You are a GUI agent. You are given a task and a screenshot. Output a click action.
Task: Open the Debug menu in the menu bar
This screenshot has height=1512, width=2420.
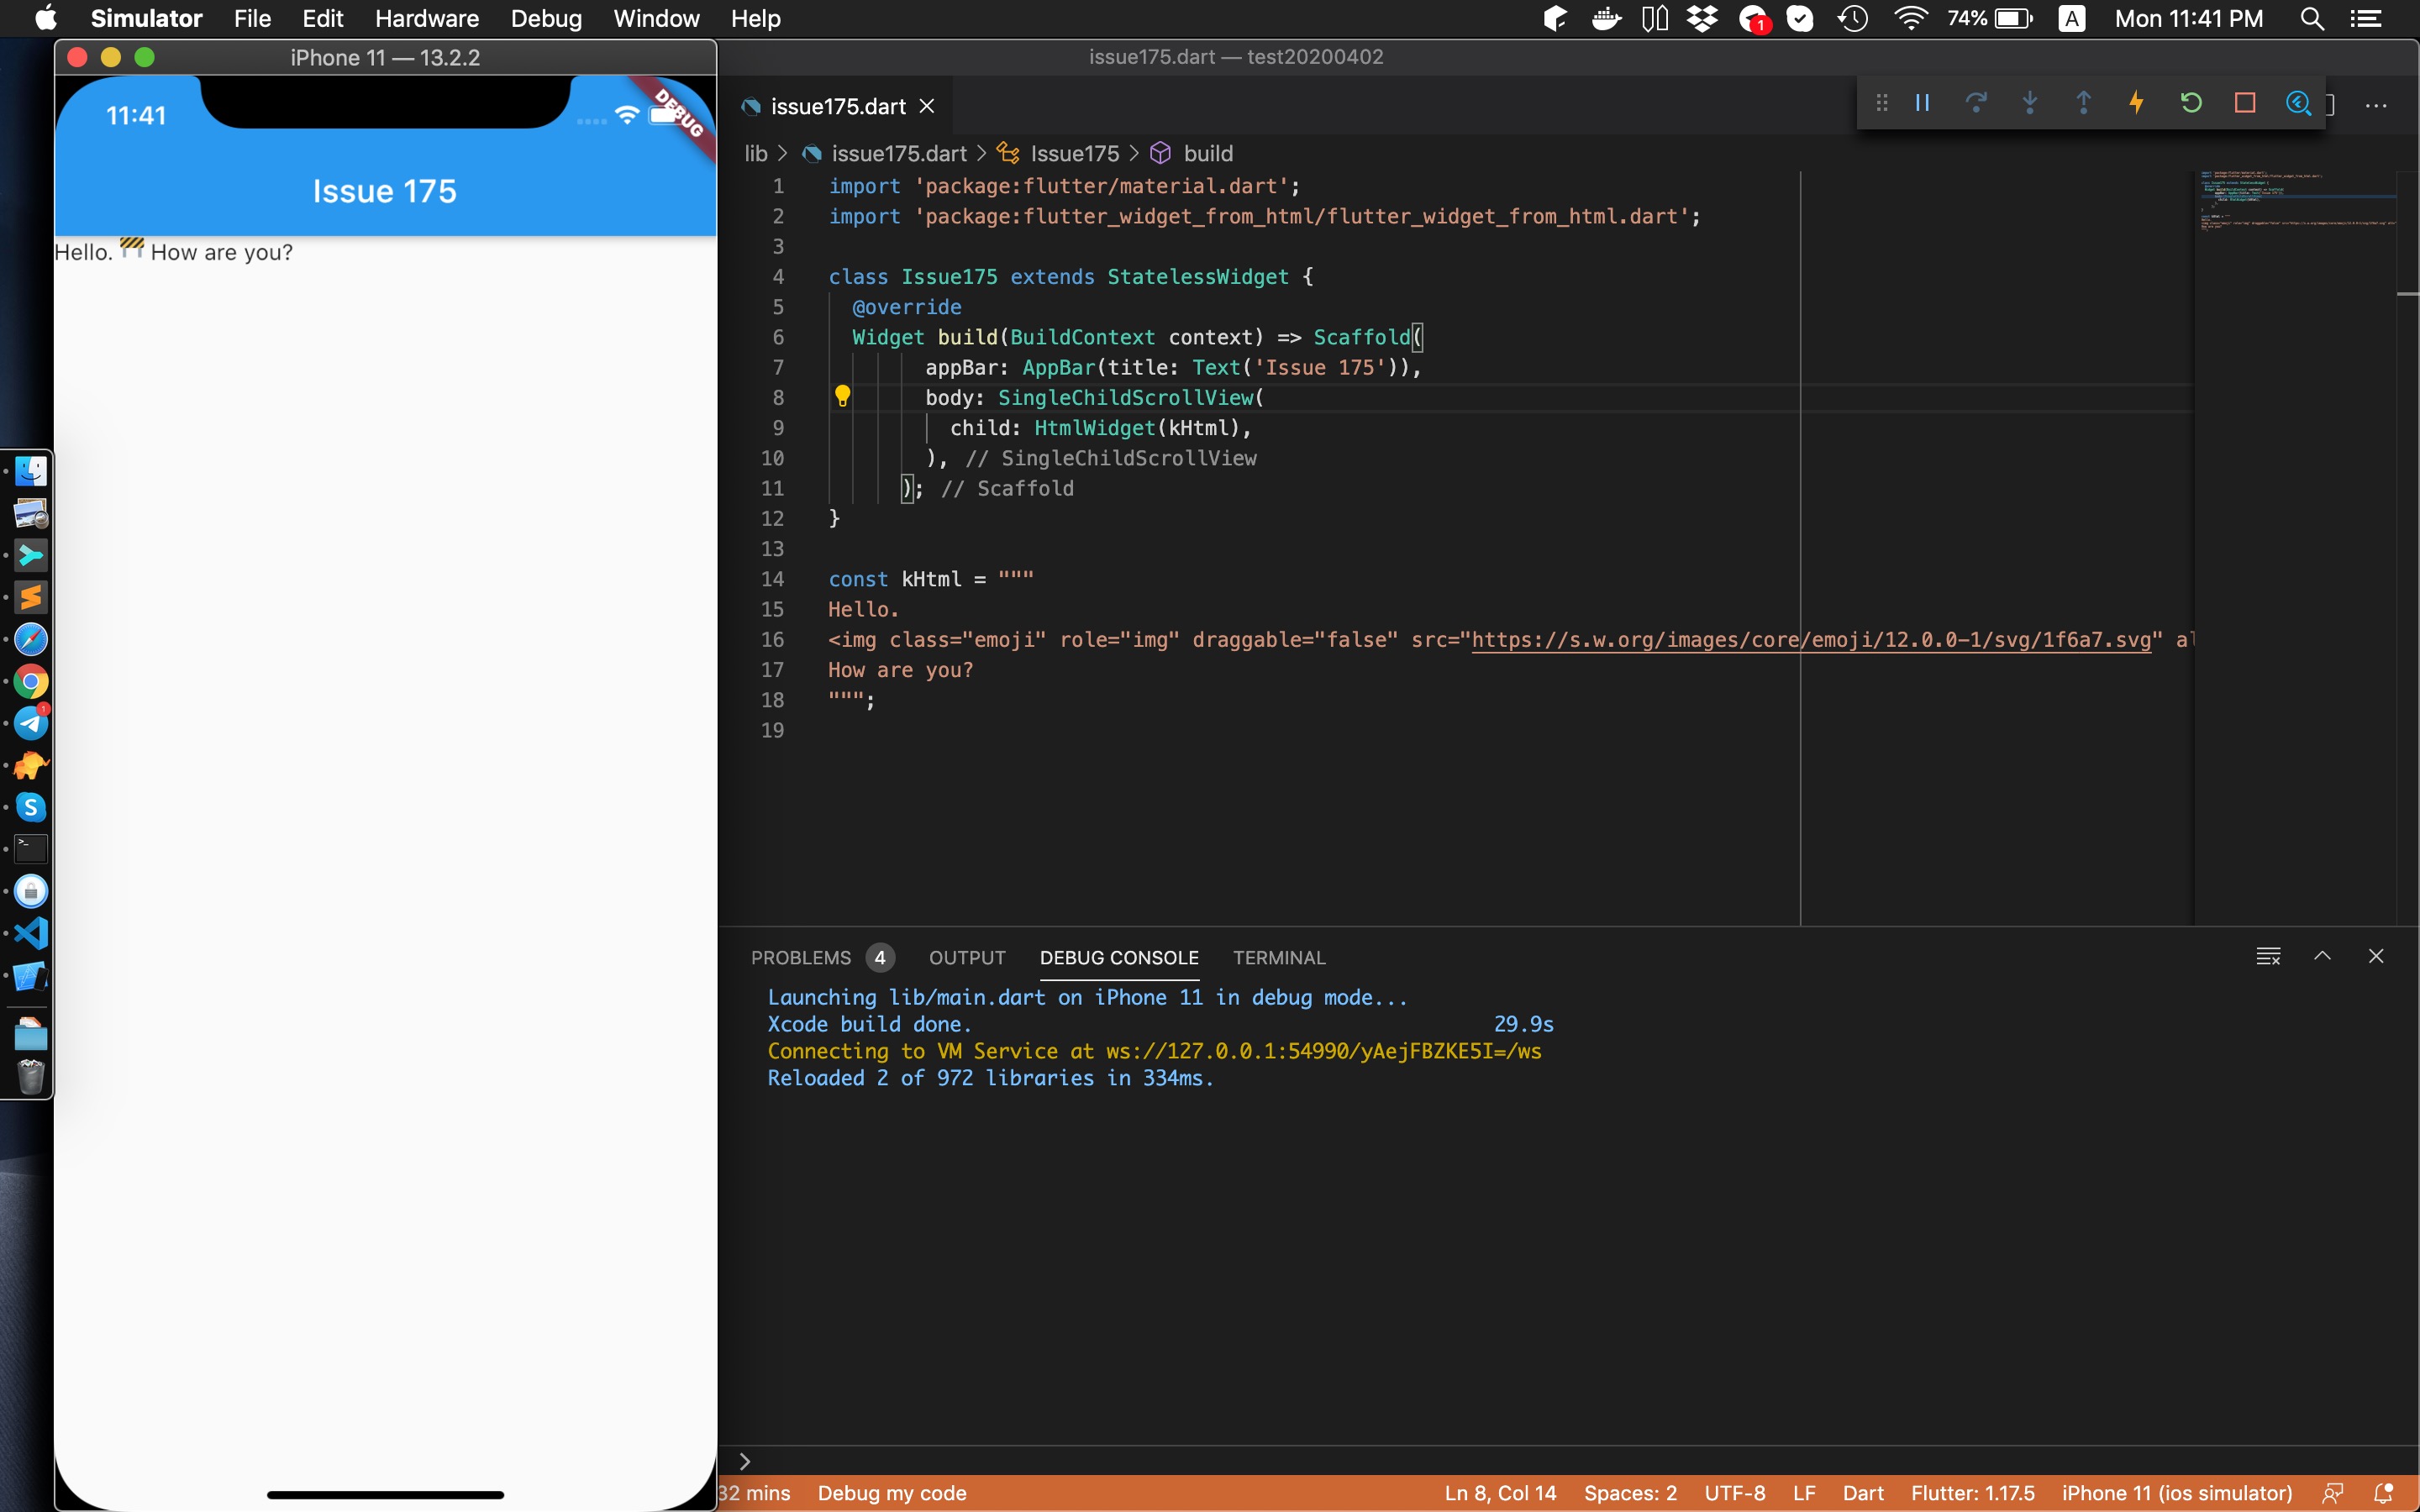tap(546, 18)
